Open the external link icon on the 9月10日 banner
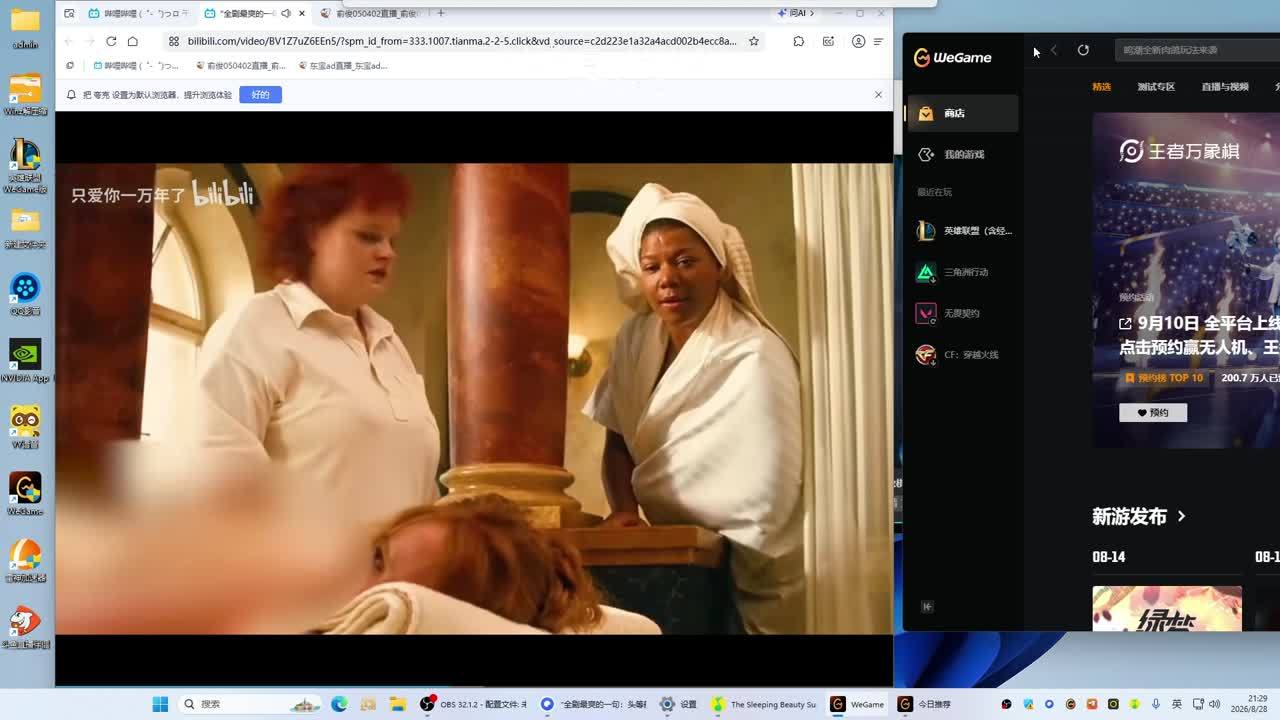1280x720 pixels. 1125,324
